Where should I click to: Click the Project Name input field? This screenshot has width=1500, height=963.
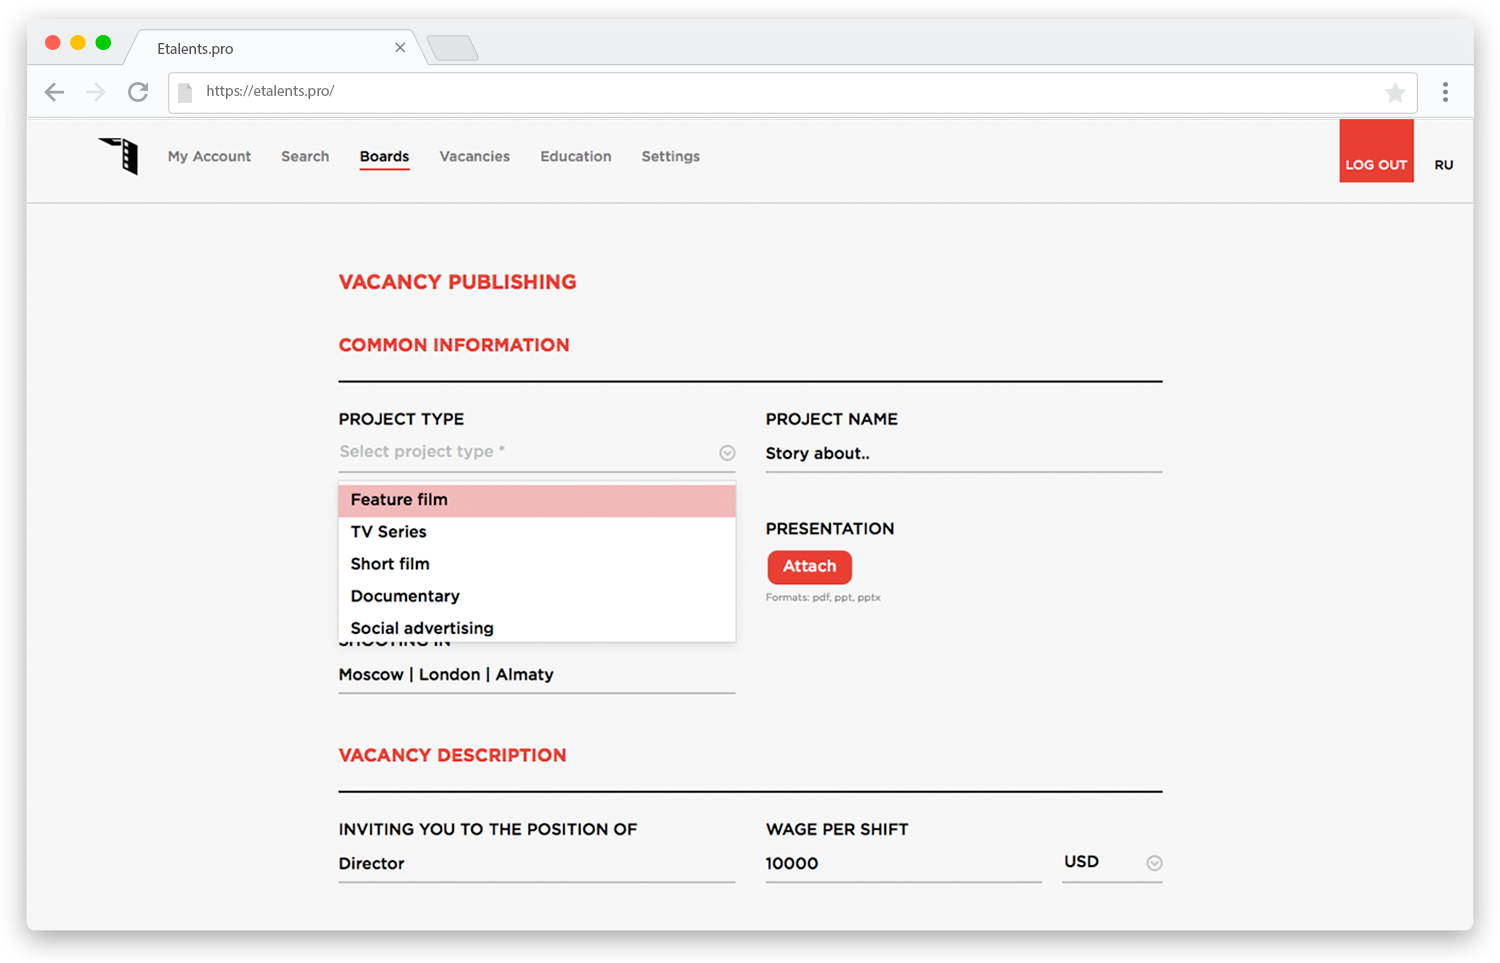point(963,454)
